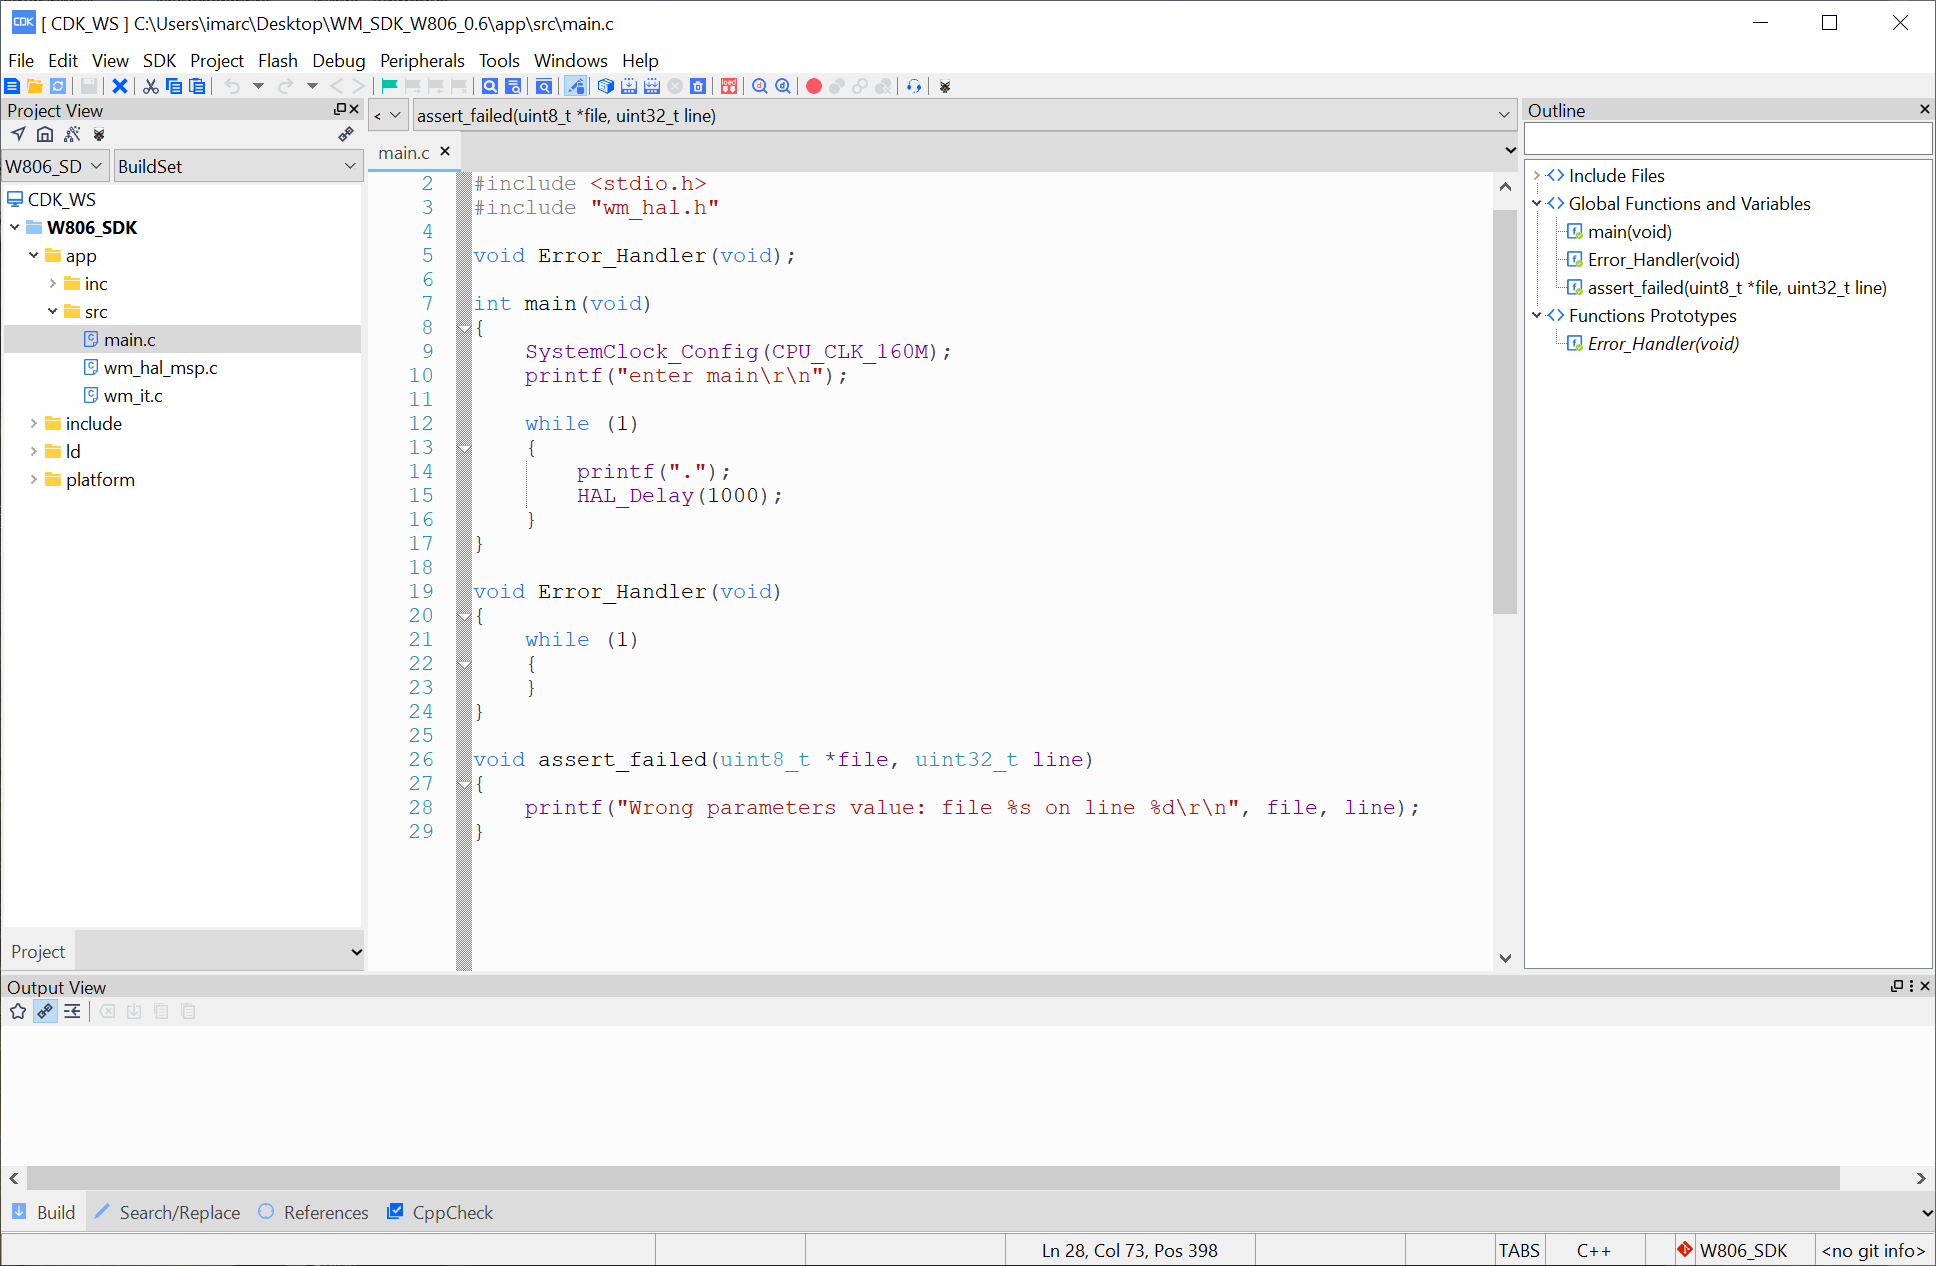Click the star icon in Output View
The image size is (1936, 1266).
pyautogui.click(x=18, y=1012)
